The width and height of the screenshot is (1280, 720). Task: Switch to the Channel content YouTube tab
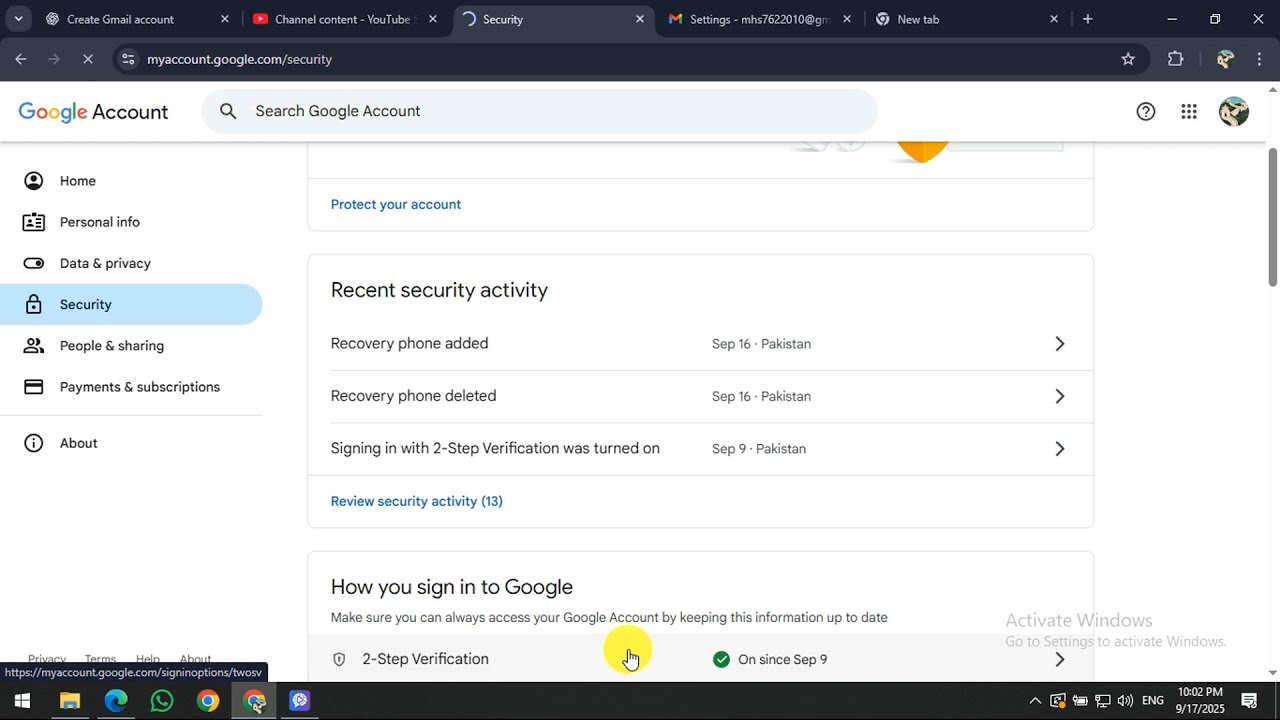(x=345, y=19)
